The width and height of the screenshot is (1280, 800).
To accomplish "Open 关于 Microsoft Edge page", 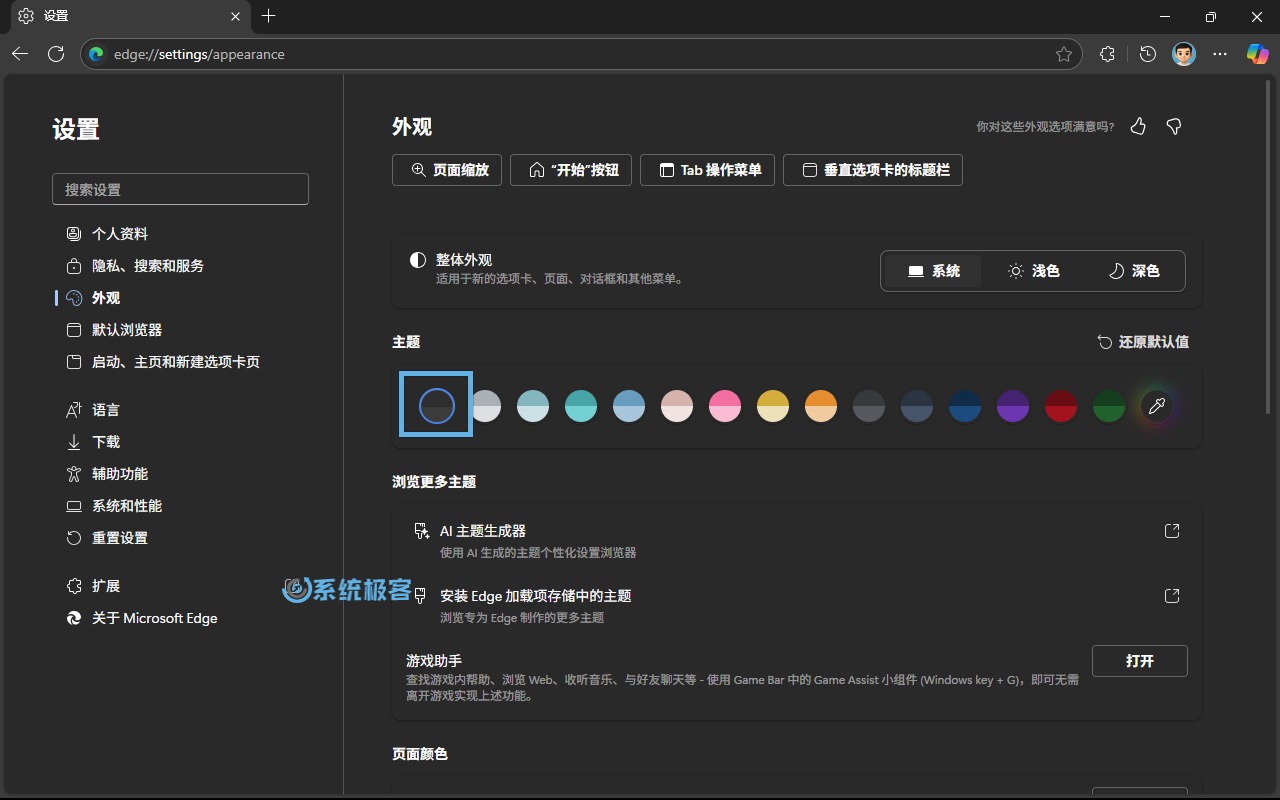I will pos(141,618).
